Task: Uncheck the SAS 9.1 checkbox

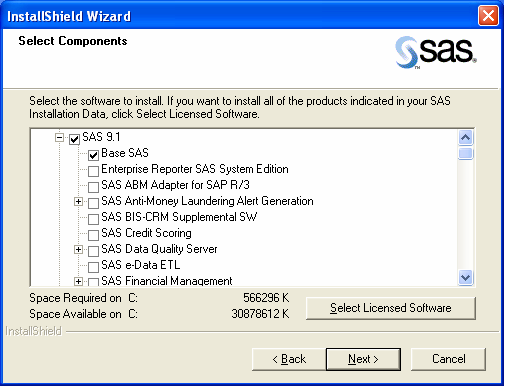Action: (x=74, y=139)
